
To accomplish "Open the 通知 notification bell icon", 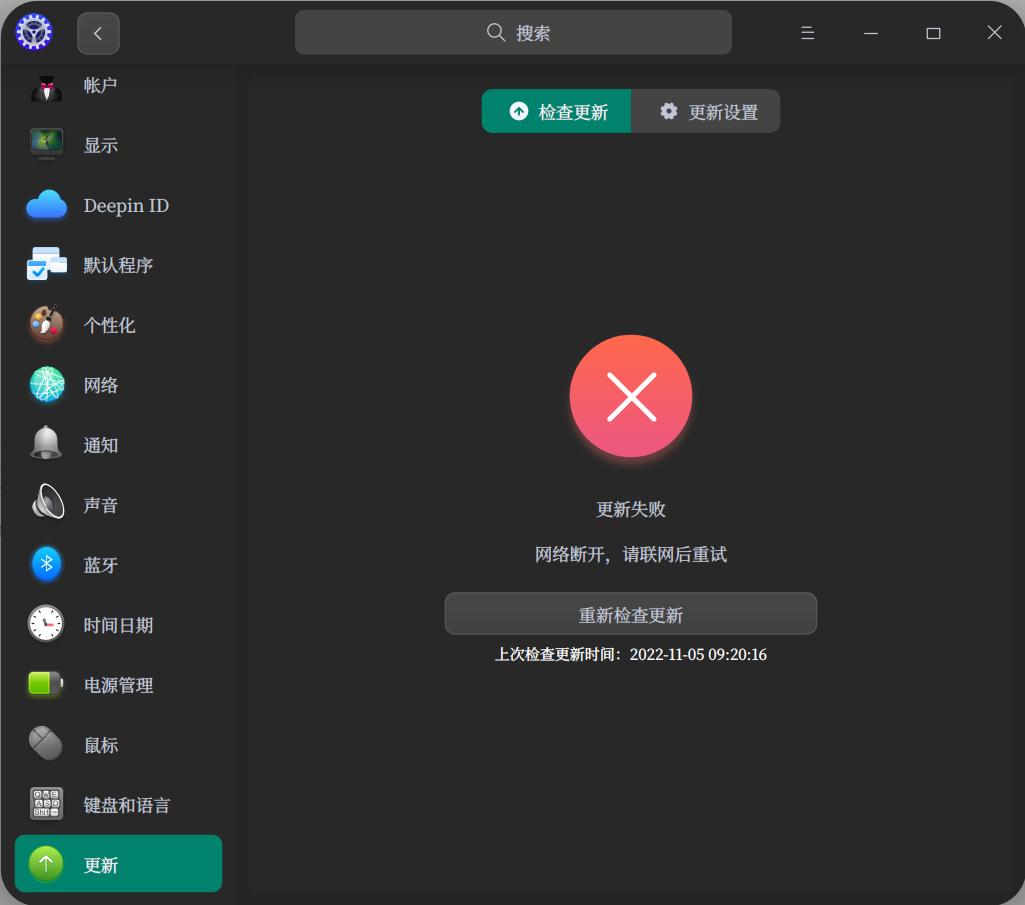I will coord(46,444).
